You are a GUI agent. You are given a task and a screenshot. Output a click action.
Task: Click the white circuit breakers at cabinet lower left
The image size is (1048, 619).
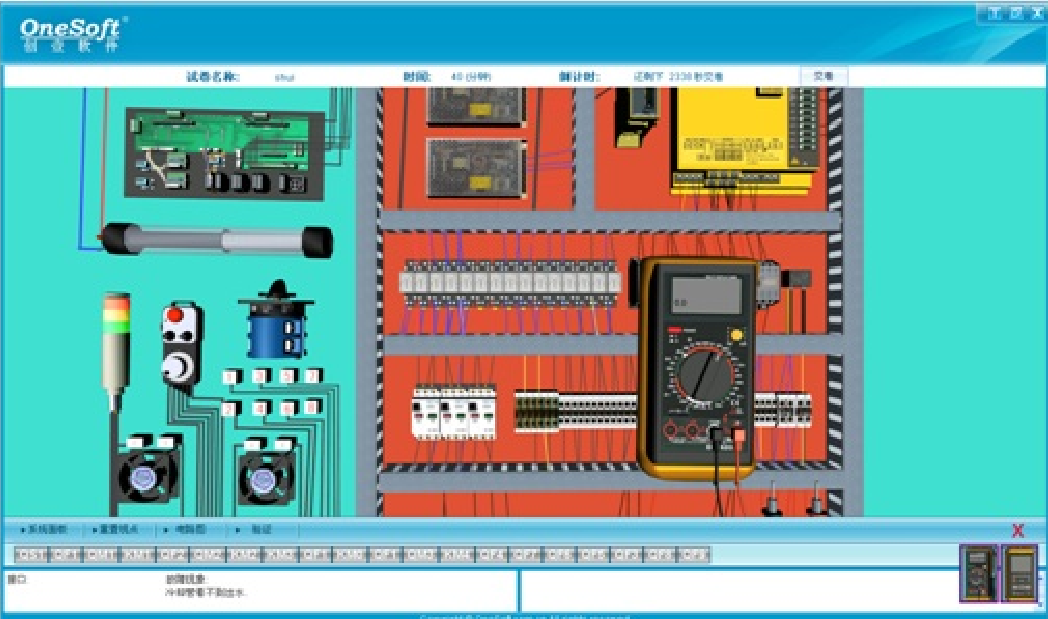pyautogui.click(x=453, y=411)
